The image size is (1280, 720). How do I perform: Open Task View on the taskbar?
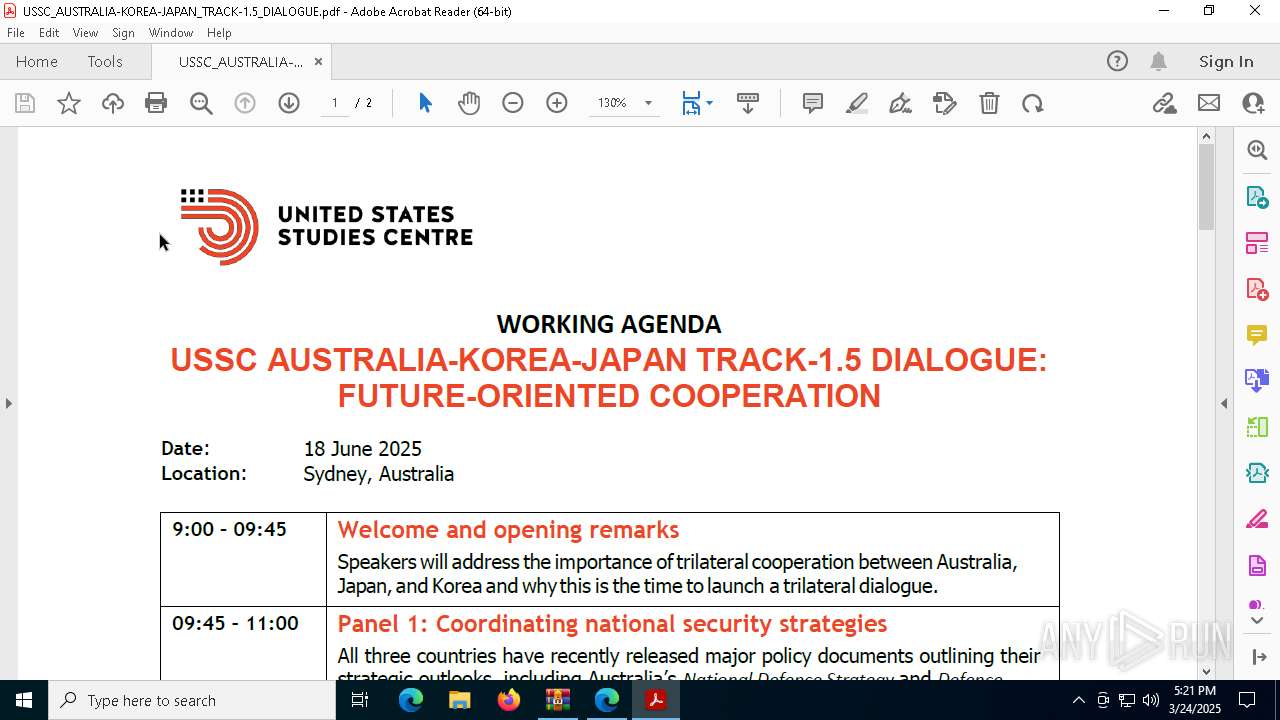(x=361, y=700)
